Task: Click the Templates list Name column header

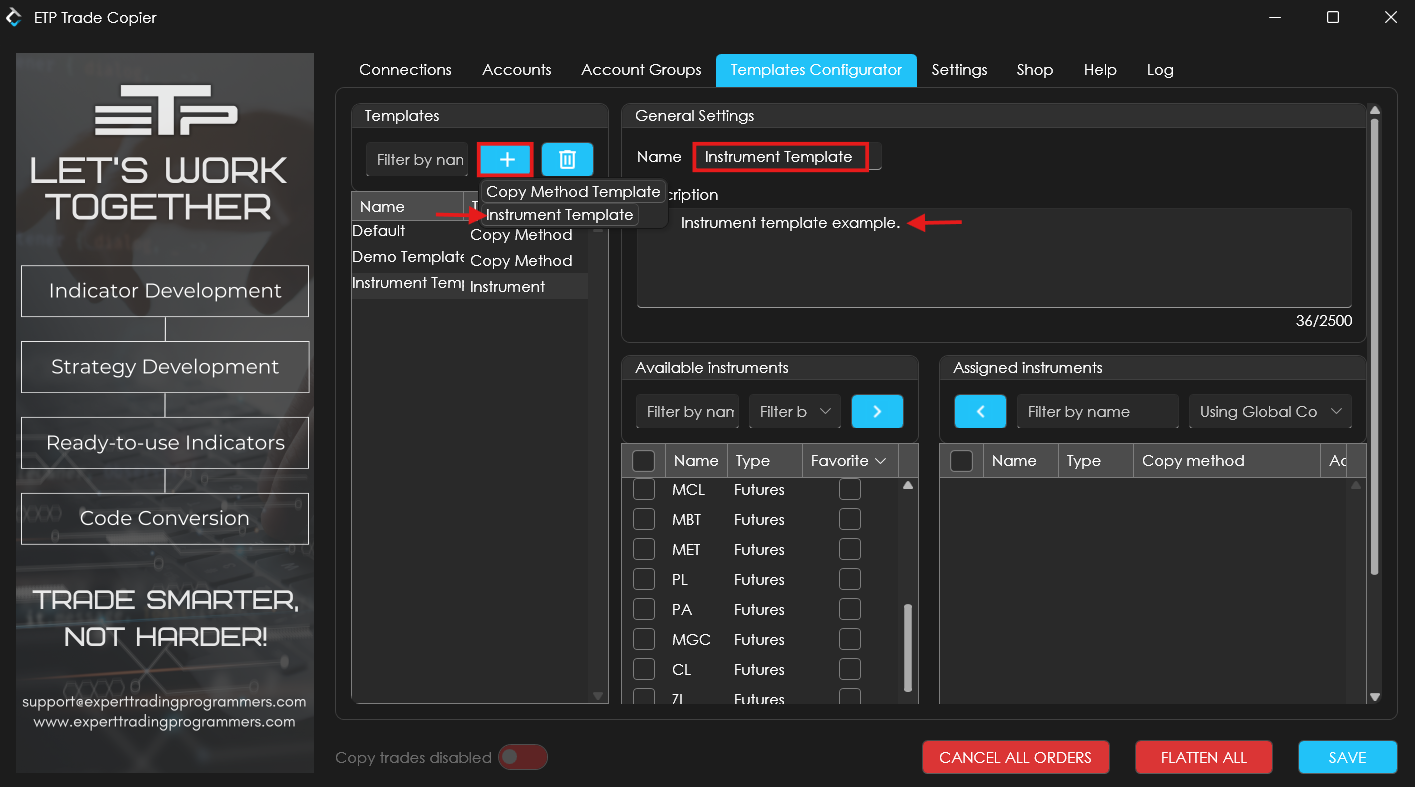Action: coord(407,207)
